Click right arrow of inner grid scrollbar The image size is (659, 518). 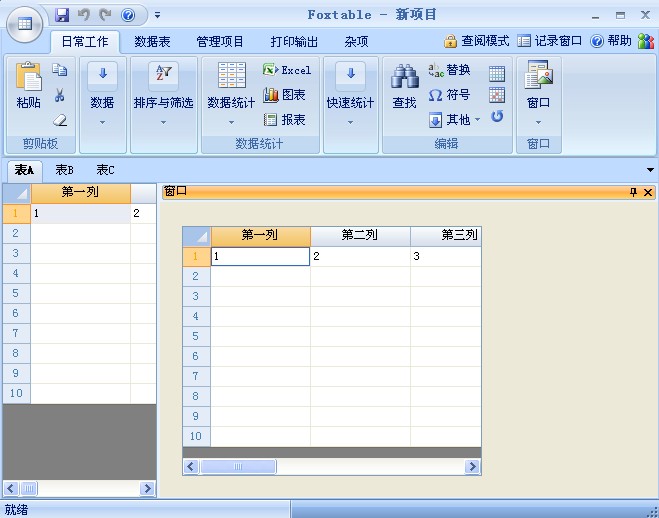[472, 466]
